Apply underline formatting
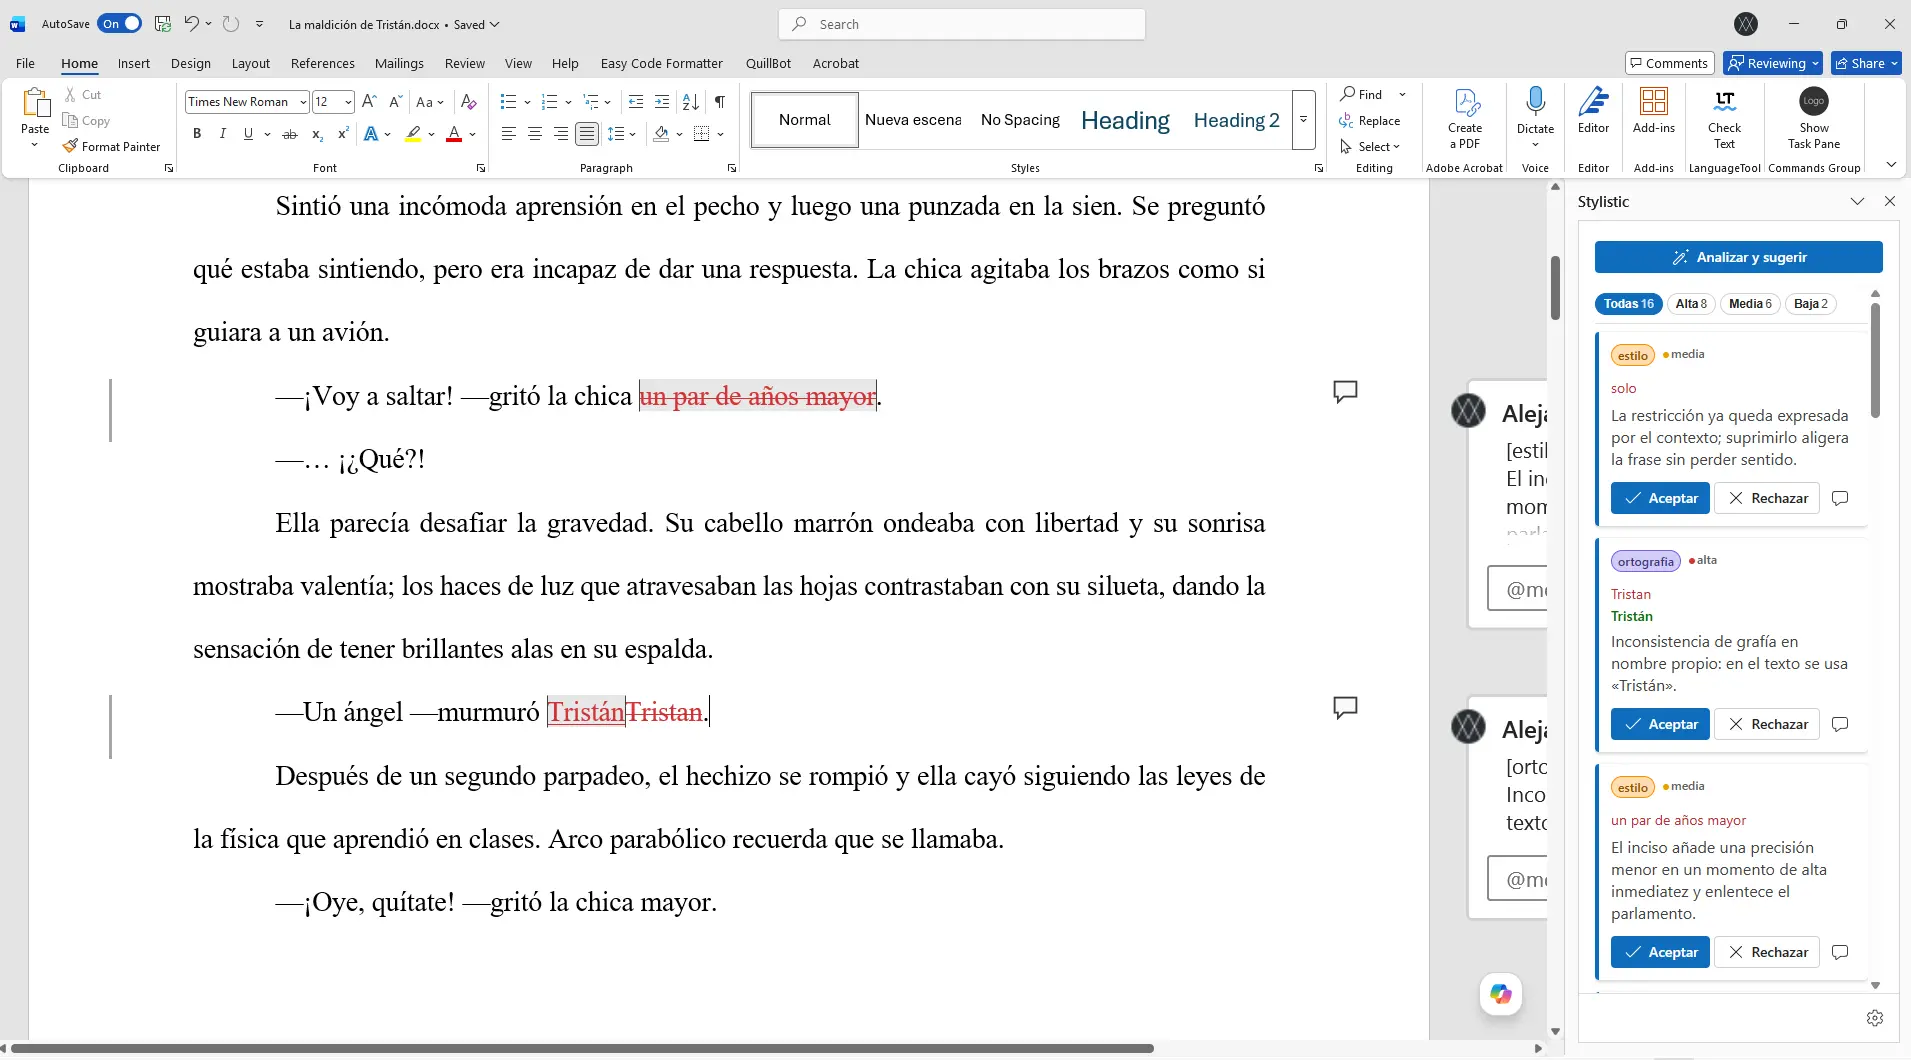1911x1060 pixels. [248, 134]
